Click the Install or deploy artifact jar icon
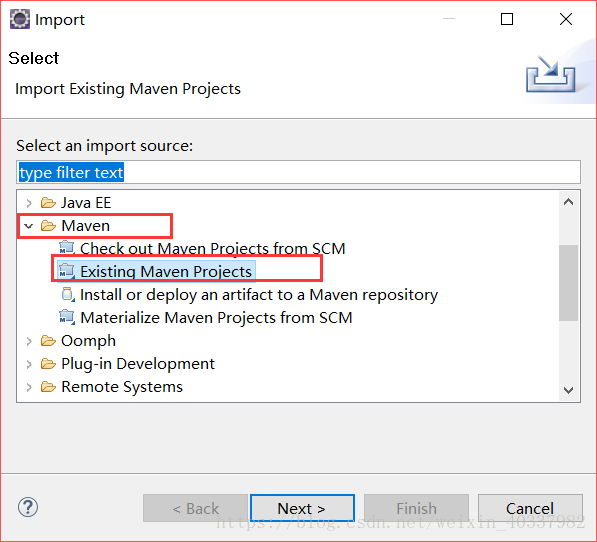The width and height of the screenshot is (597, 542). (67, 294)
